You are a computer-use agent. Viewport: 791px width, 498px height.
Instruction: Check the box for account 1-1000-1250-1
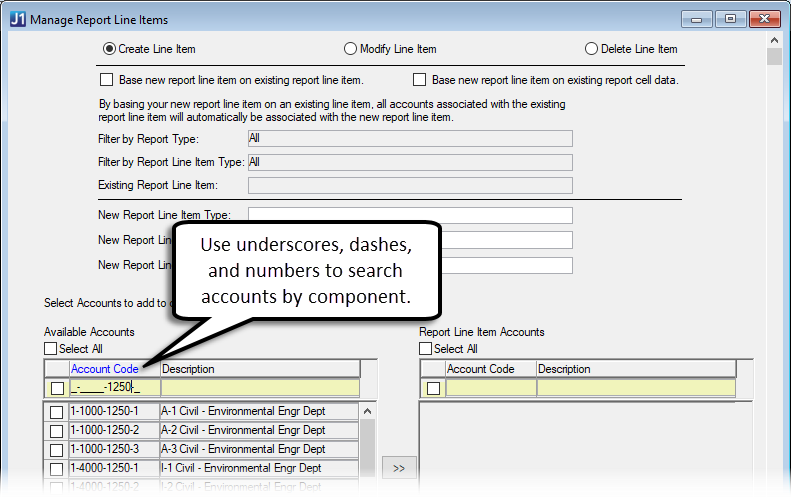click(56, 412)
